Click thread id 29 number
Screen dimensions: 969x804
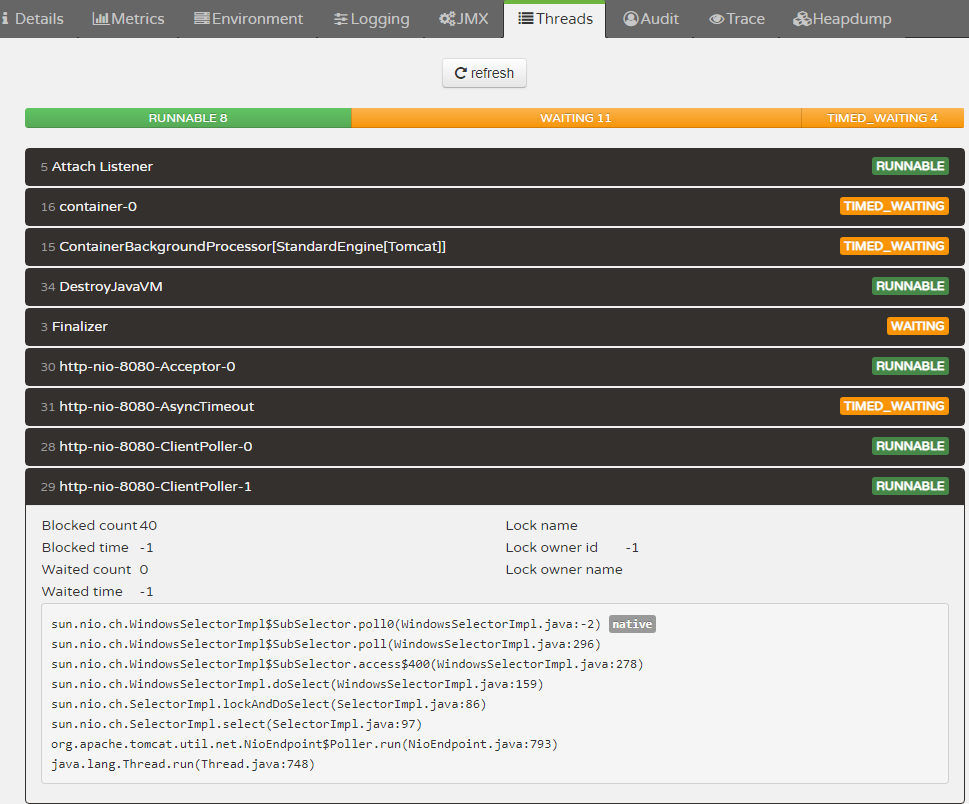pyautogui.click(x=48, y=487)
